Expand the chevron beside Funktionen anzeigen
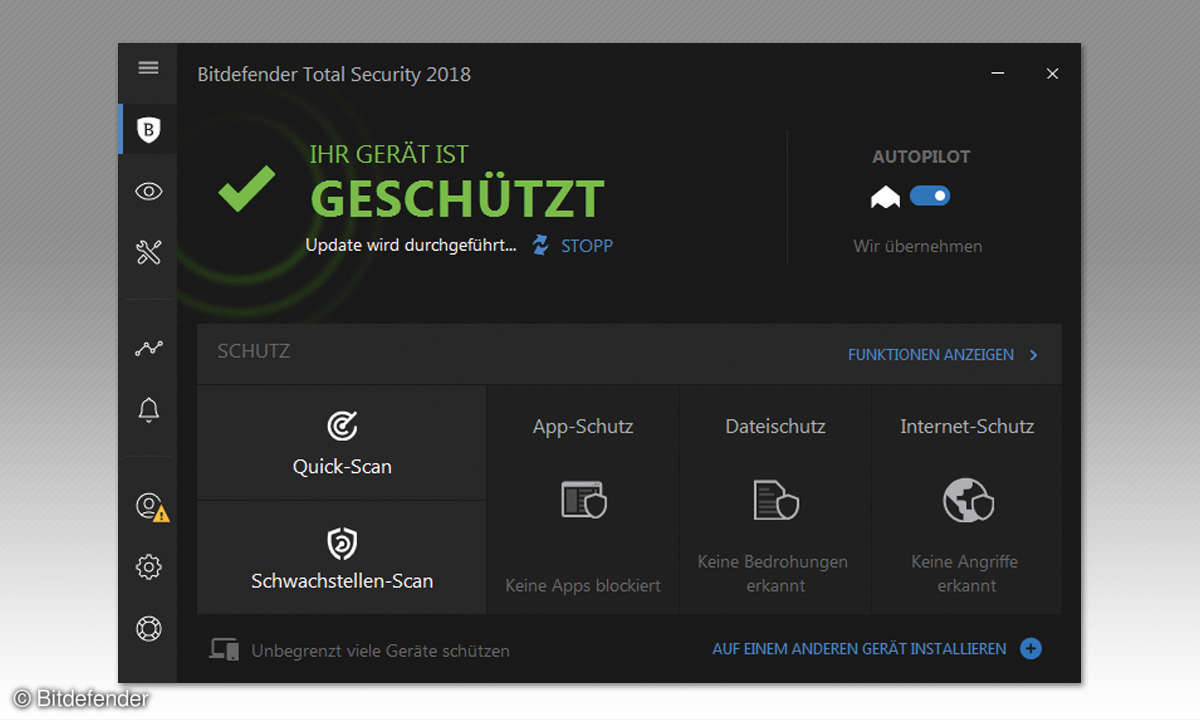This screenshot has width=1200, height=720. 1034,355
